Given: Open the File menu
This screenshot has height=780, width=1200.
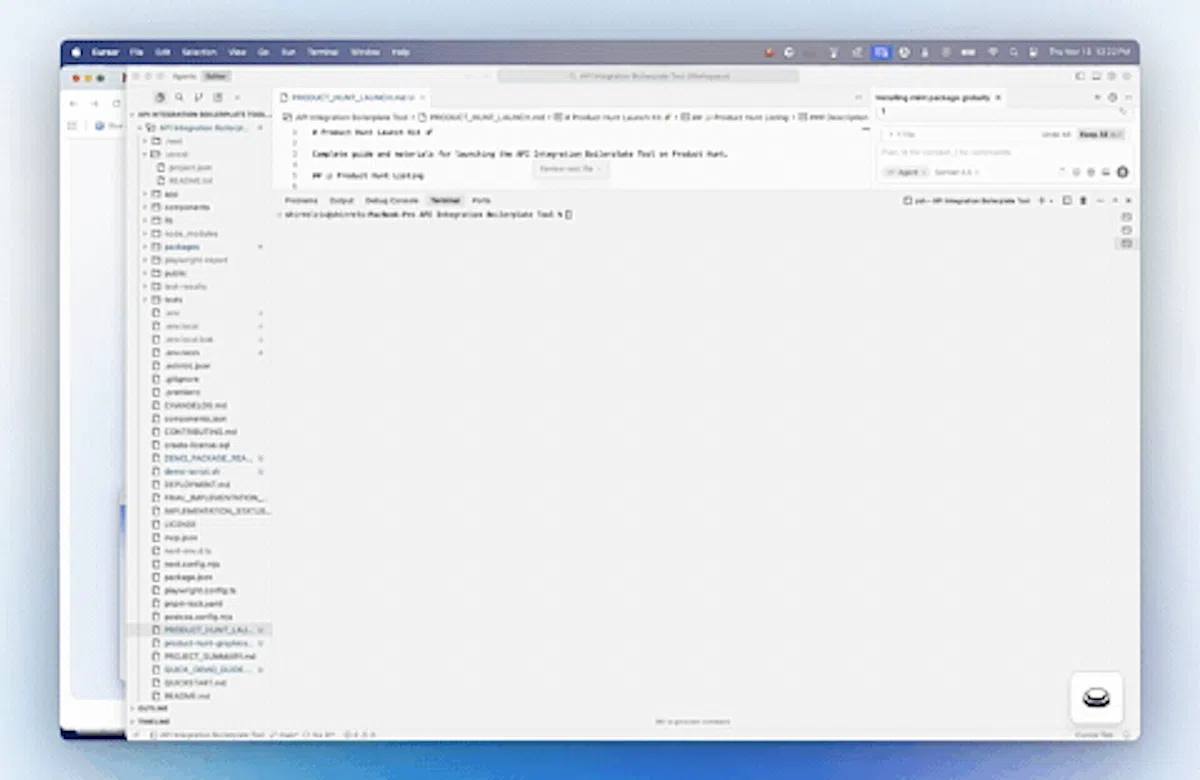Looking at the screenshot, I should point(136,52).
